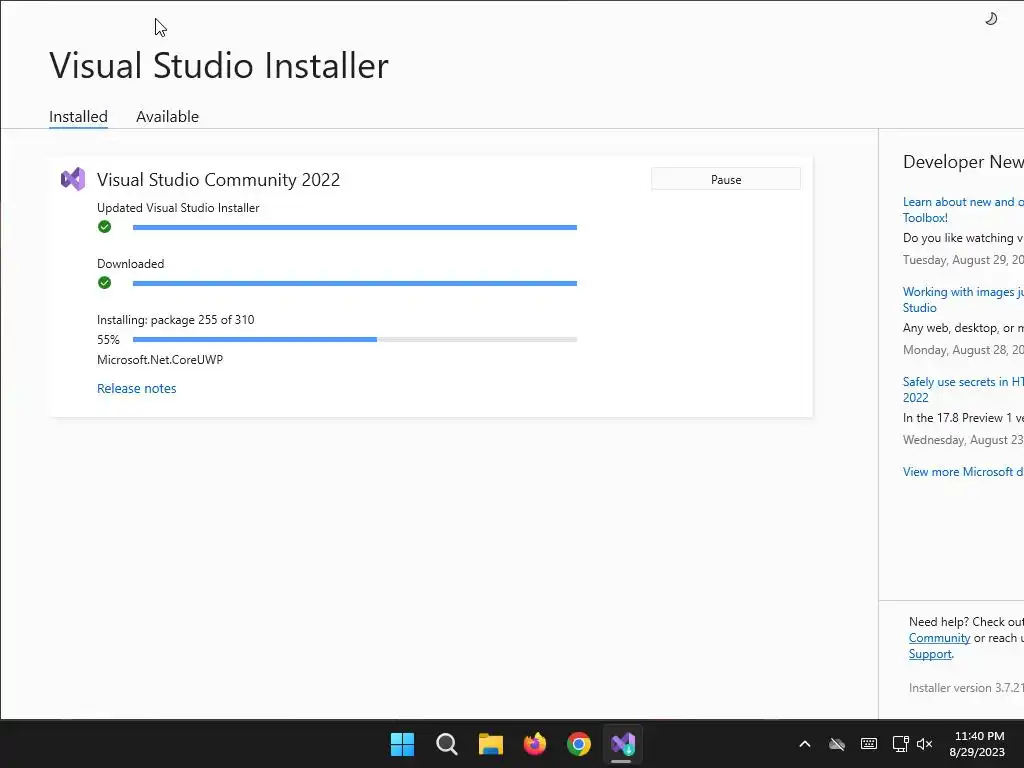Click green checkmark beside Updated Visual Studio Installer

pyautogui.click(x=104, y=227)
